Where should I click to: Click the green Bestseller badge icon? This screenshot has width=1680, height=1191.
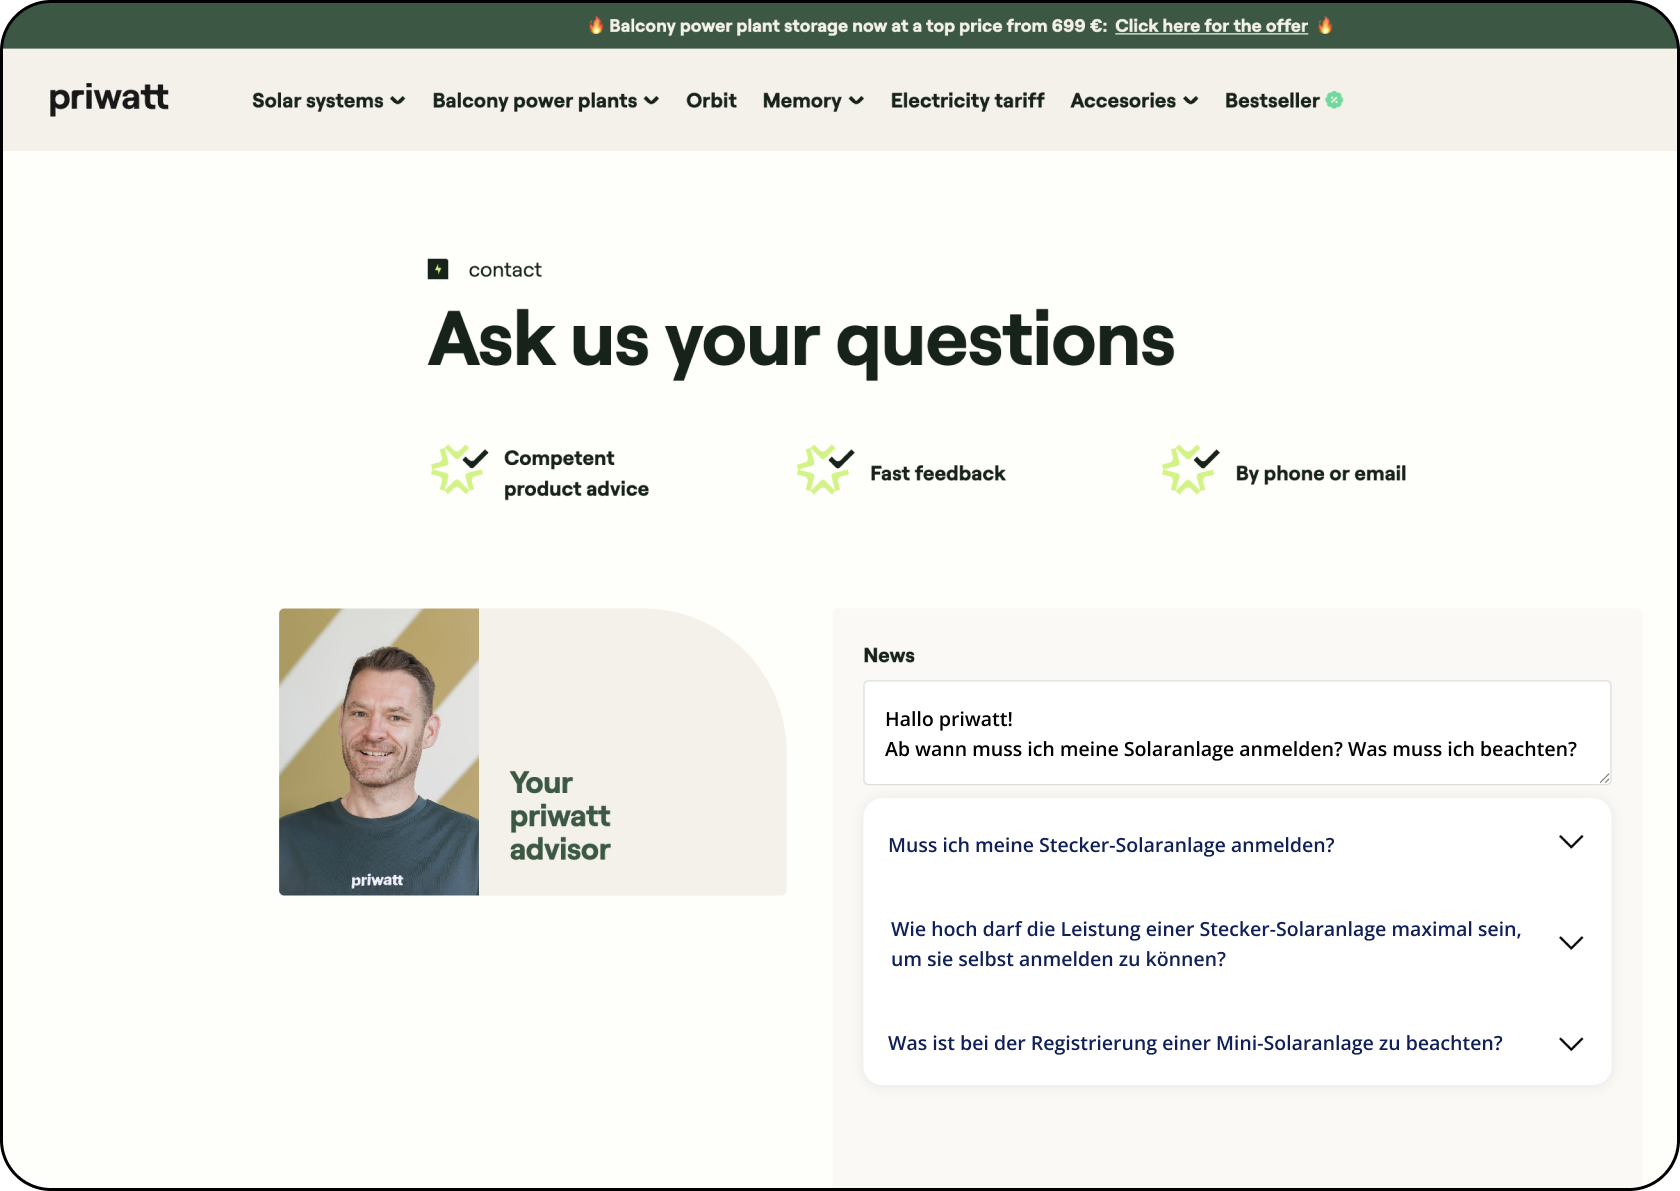pyautogui.click(x=1334, y=100)
